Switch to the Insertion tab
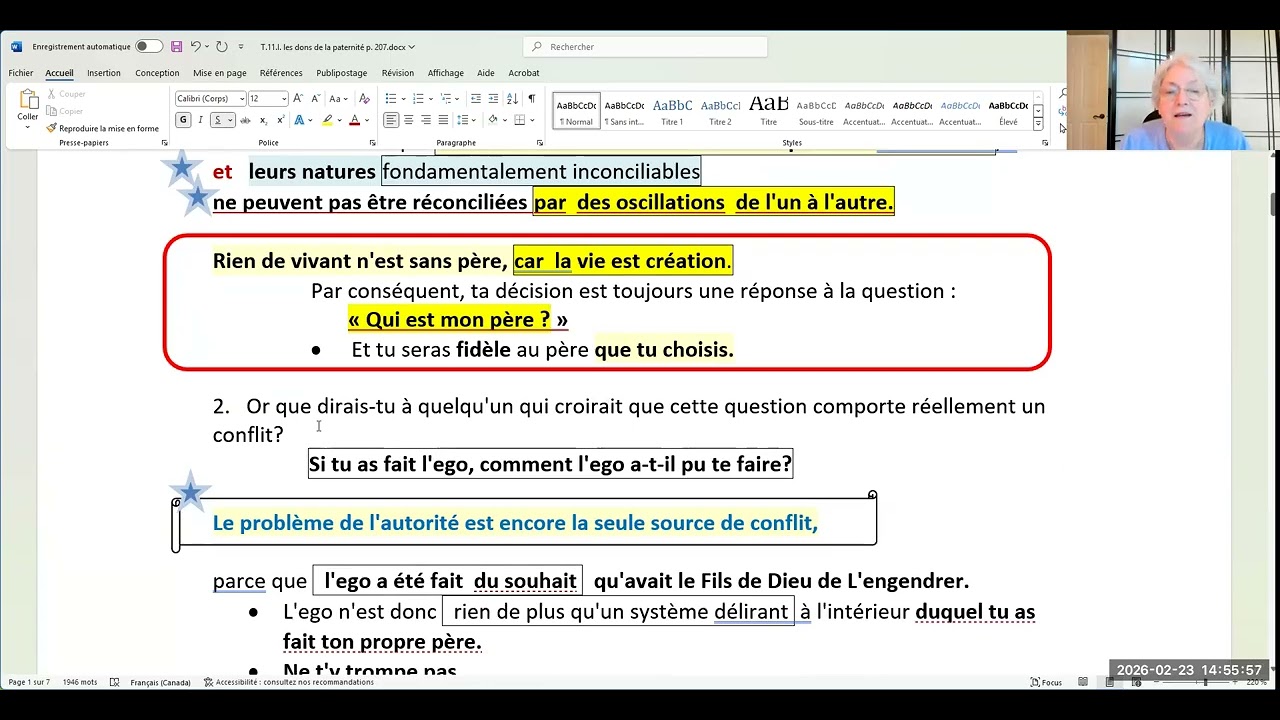The height and width of the screenshot is (720, 1280). 104,73
